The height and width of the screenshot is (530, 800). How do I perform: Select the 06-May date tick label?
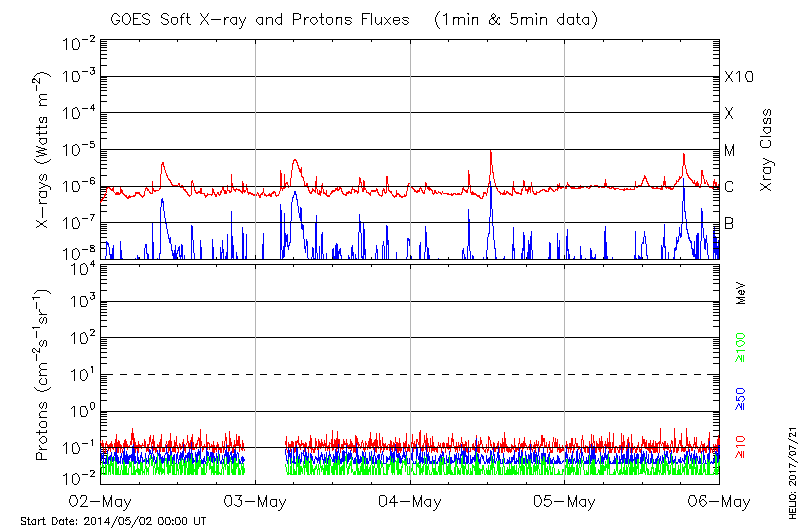717,500
